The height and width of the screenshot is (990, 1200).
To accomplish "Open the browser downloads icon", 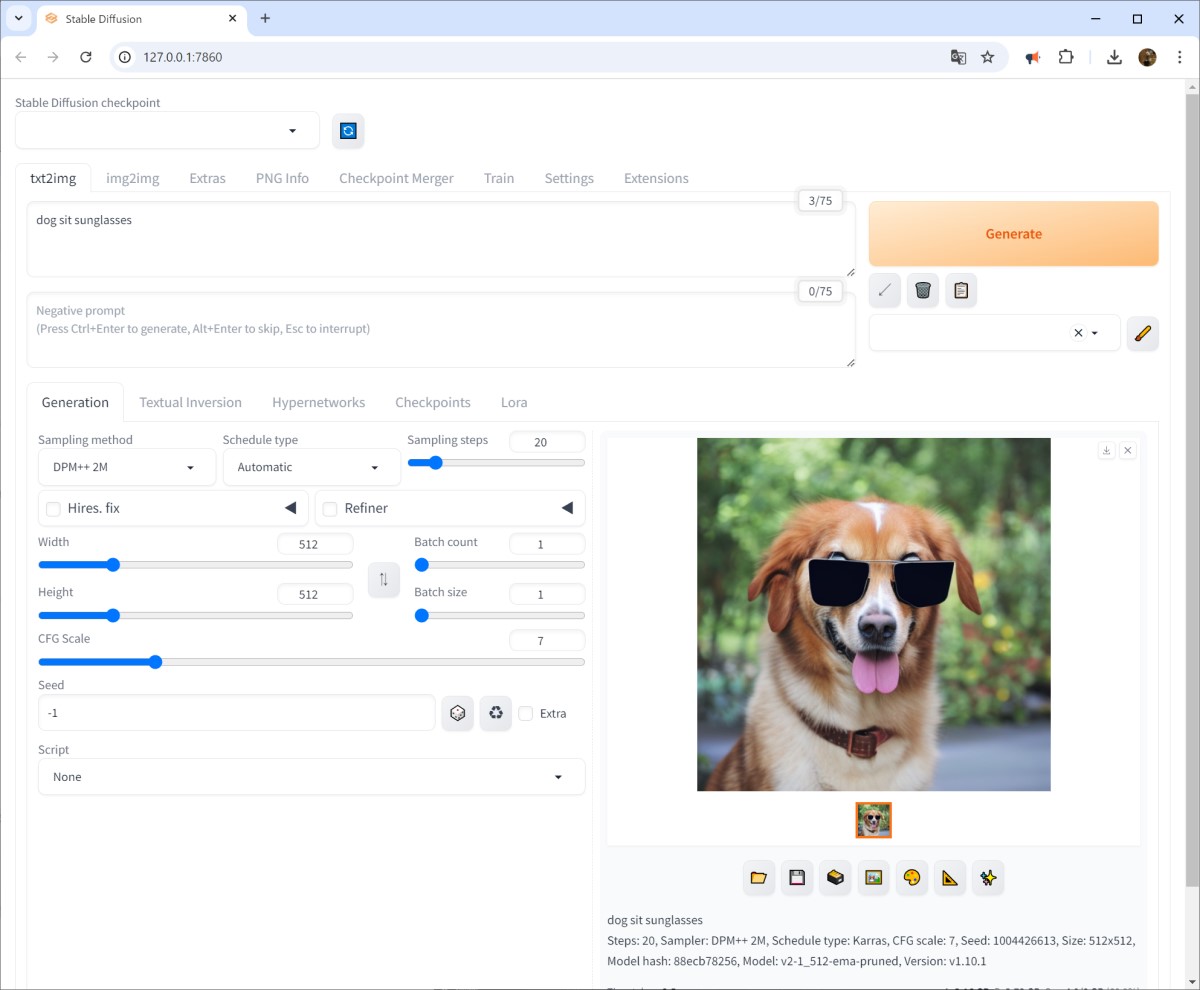I will tap(1114, 57).
